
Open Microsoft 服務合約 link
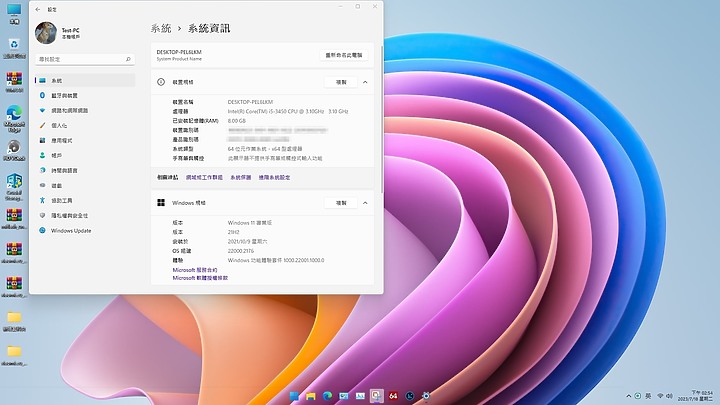tap(195, 270)
